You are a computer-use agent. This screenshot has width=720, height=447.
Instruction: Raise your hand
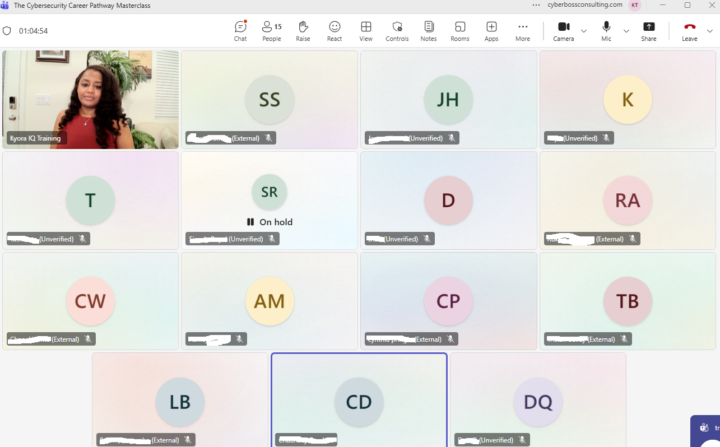303,31
